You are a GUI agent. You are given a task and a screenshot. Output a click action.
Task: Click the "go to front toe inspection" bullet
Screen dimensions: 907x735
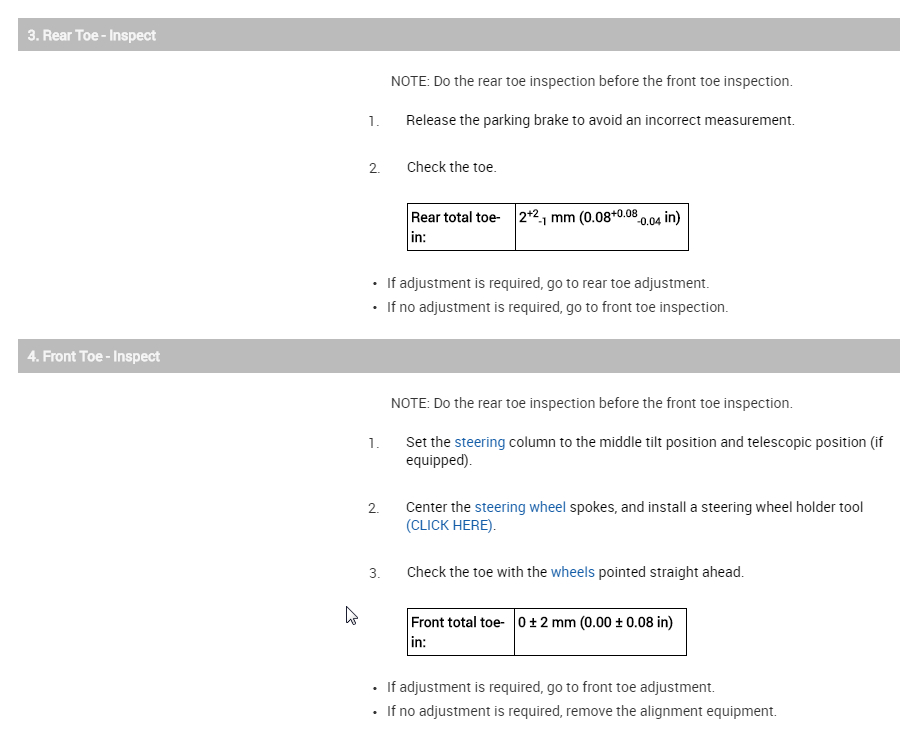pos(557,307)
